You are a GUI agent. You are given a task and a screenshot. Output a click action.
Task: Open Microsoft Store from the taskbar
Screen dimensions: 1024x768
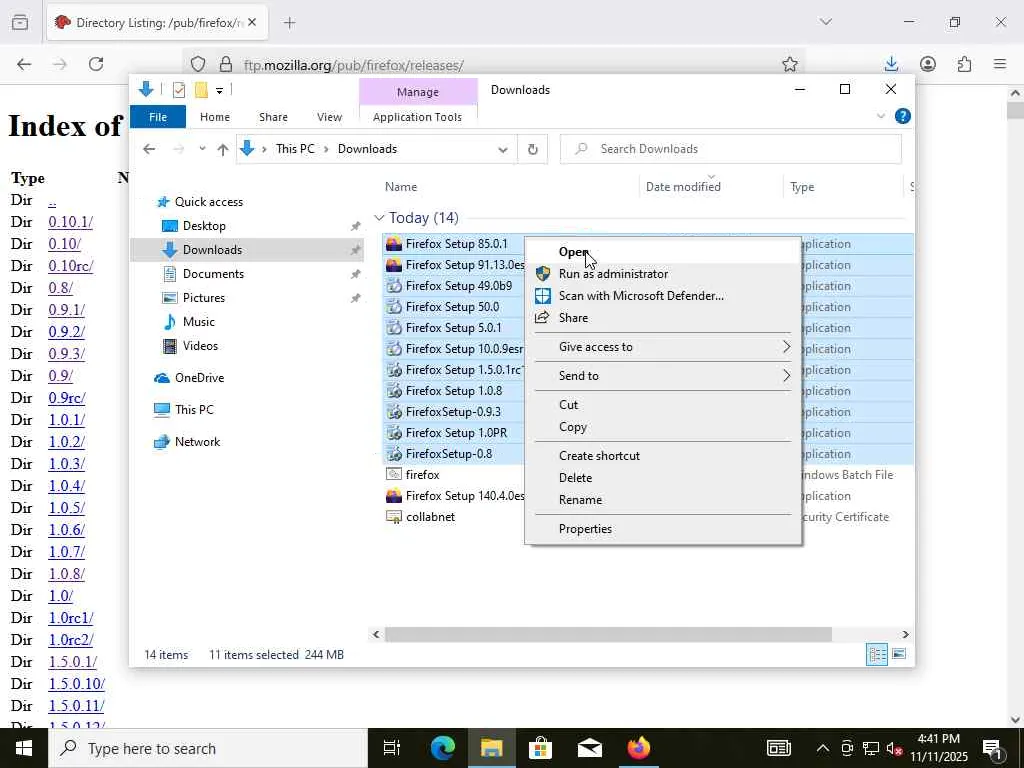click(x=541, y=748)
